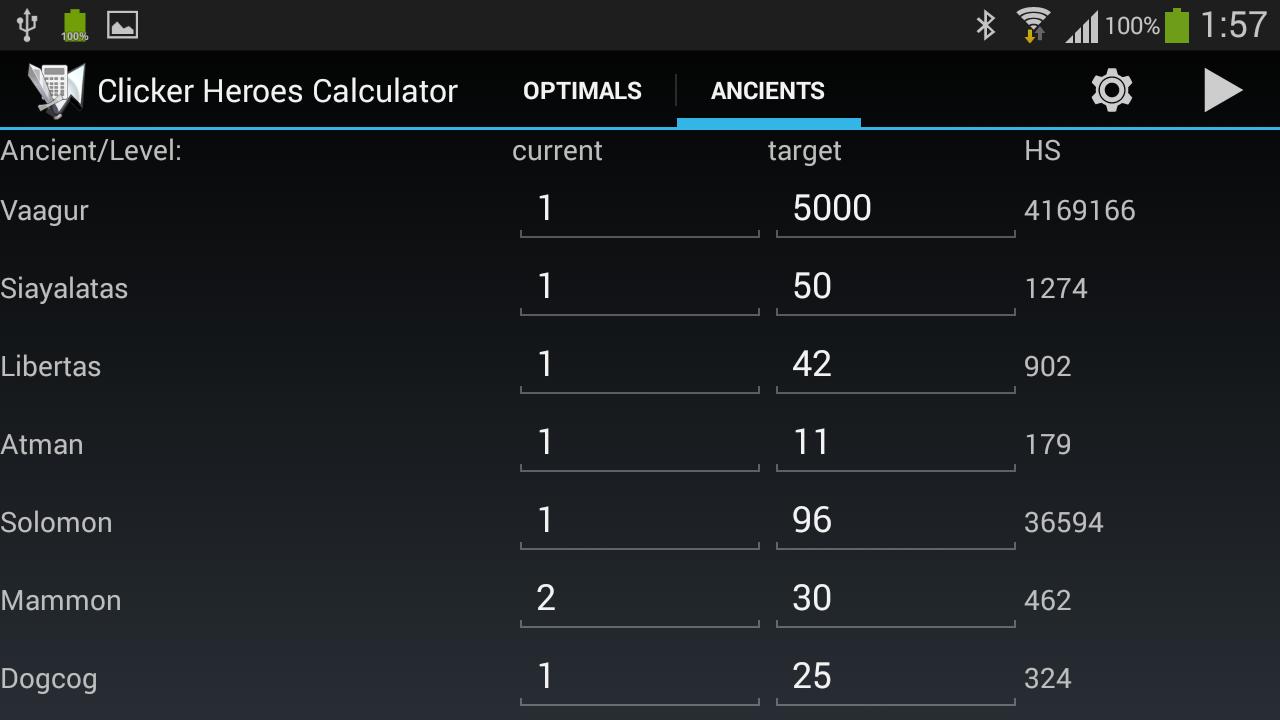Select the ANCIENTS tab
Viewport: 1280px width, 720px height.
pyautogui.click(x=768, y=90)
